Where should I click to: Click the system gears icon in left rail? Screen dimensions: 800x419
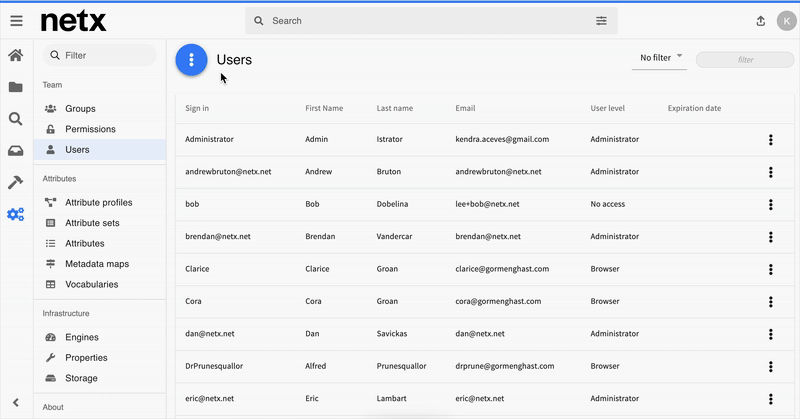coord(16,214)
